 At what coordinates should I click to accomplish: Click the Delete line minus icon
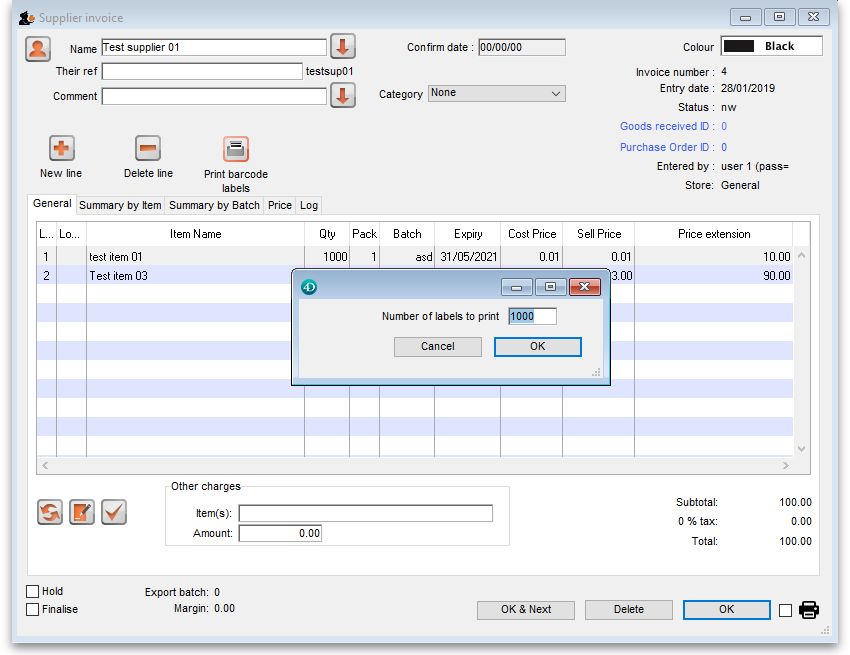[148, 149]
